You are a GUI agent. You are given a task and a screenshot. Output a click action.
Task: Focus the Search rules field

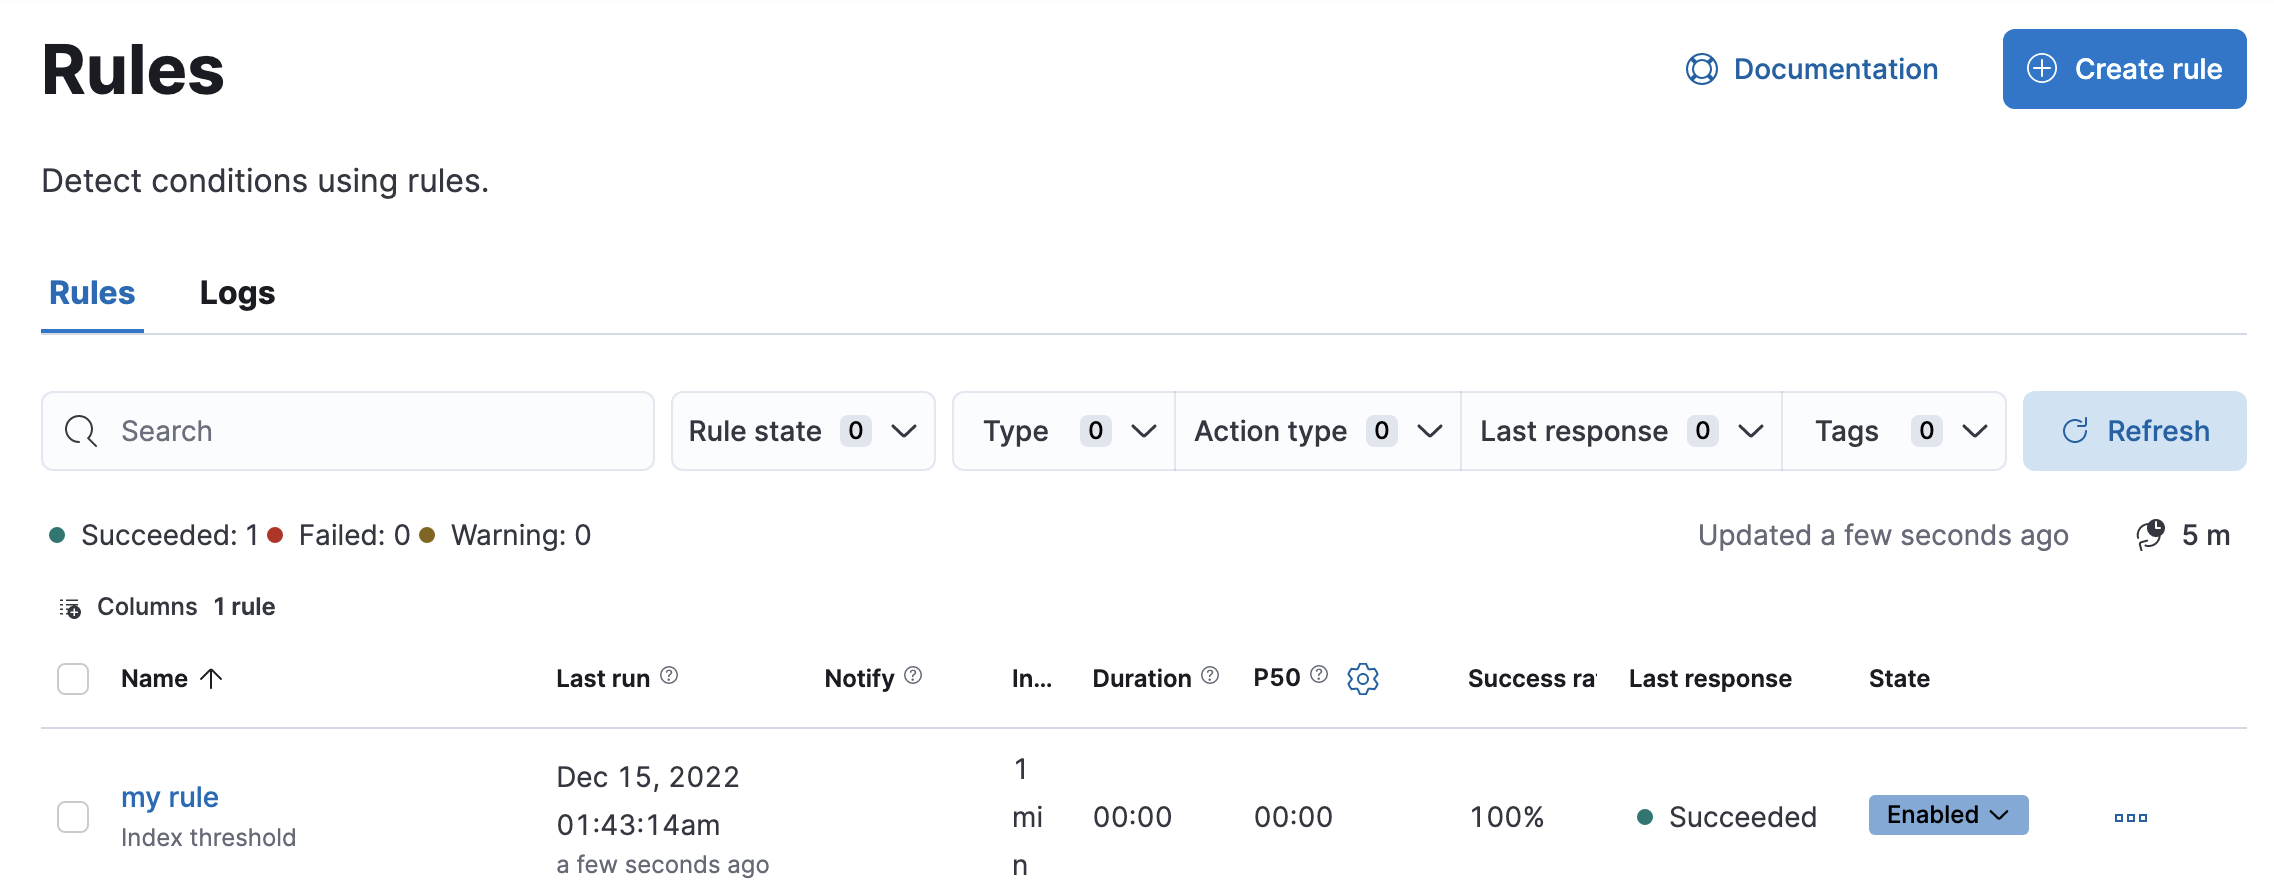point(348,431)
